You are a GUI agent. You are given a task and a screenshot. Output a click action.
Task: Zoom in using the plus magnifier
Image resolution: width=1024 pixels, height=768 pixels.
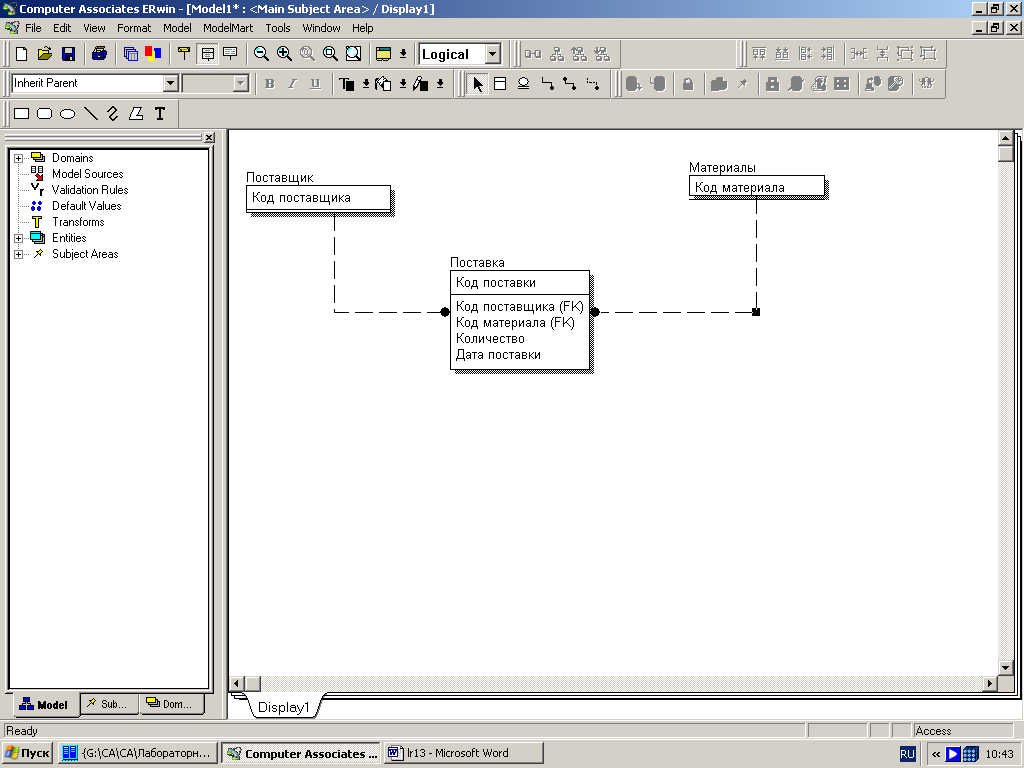click(x=284, y=54)
